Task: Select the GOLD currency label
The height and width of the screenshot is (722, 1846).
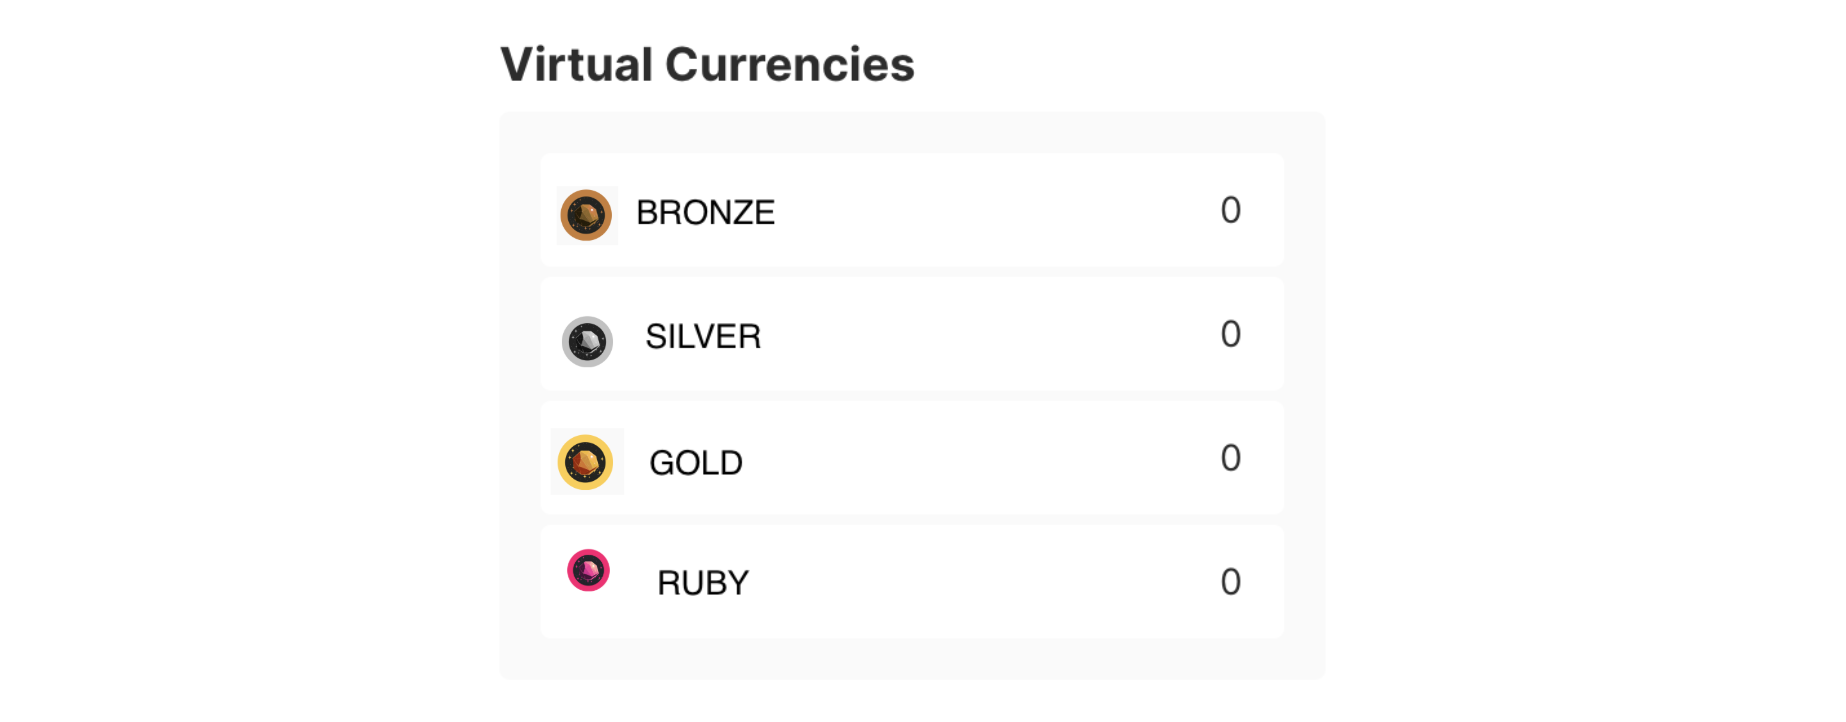Action: pyautogui.click(x=696, y=463)
